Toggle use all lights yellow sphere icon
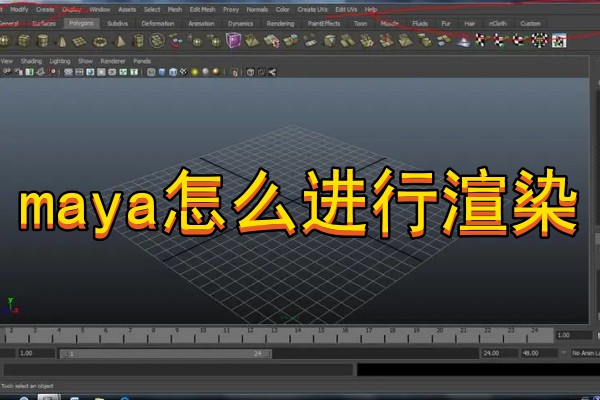This screenshot has height=400, width=600. pos(195,72)
